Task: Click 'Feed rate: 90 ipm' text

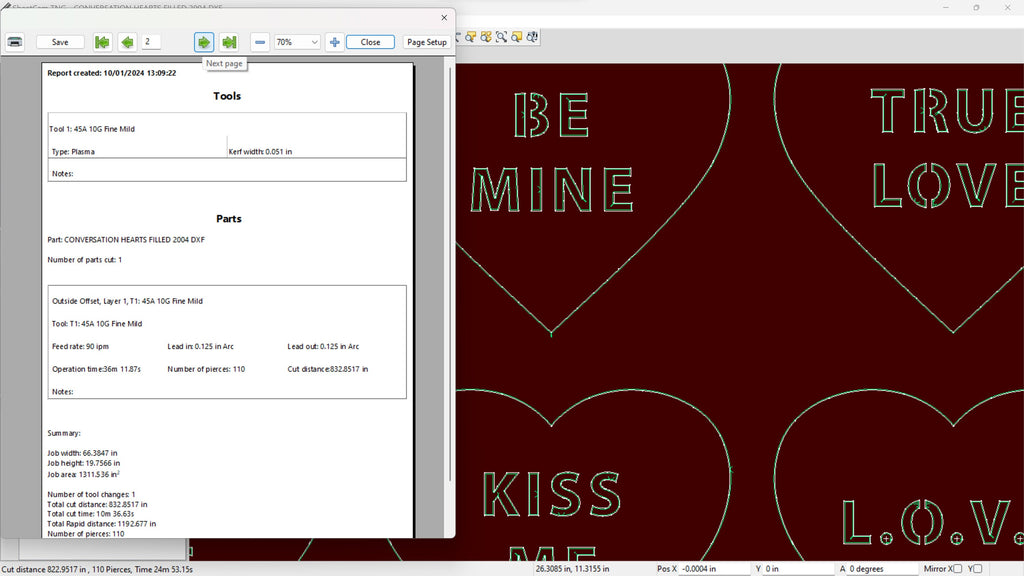Action: point(80,347)
